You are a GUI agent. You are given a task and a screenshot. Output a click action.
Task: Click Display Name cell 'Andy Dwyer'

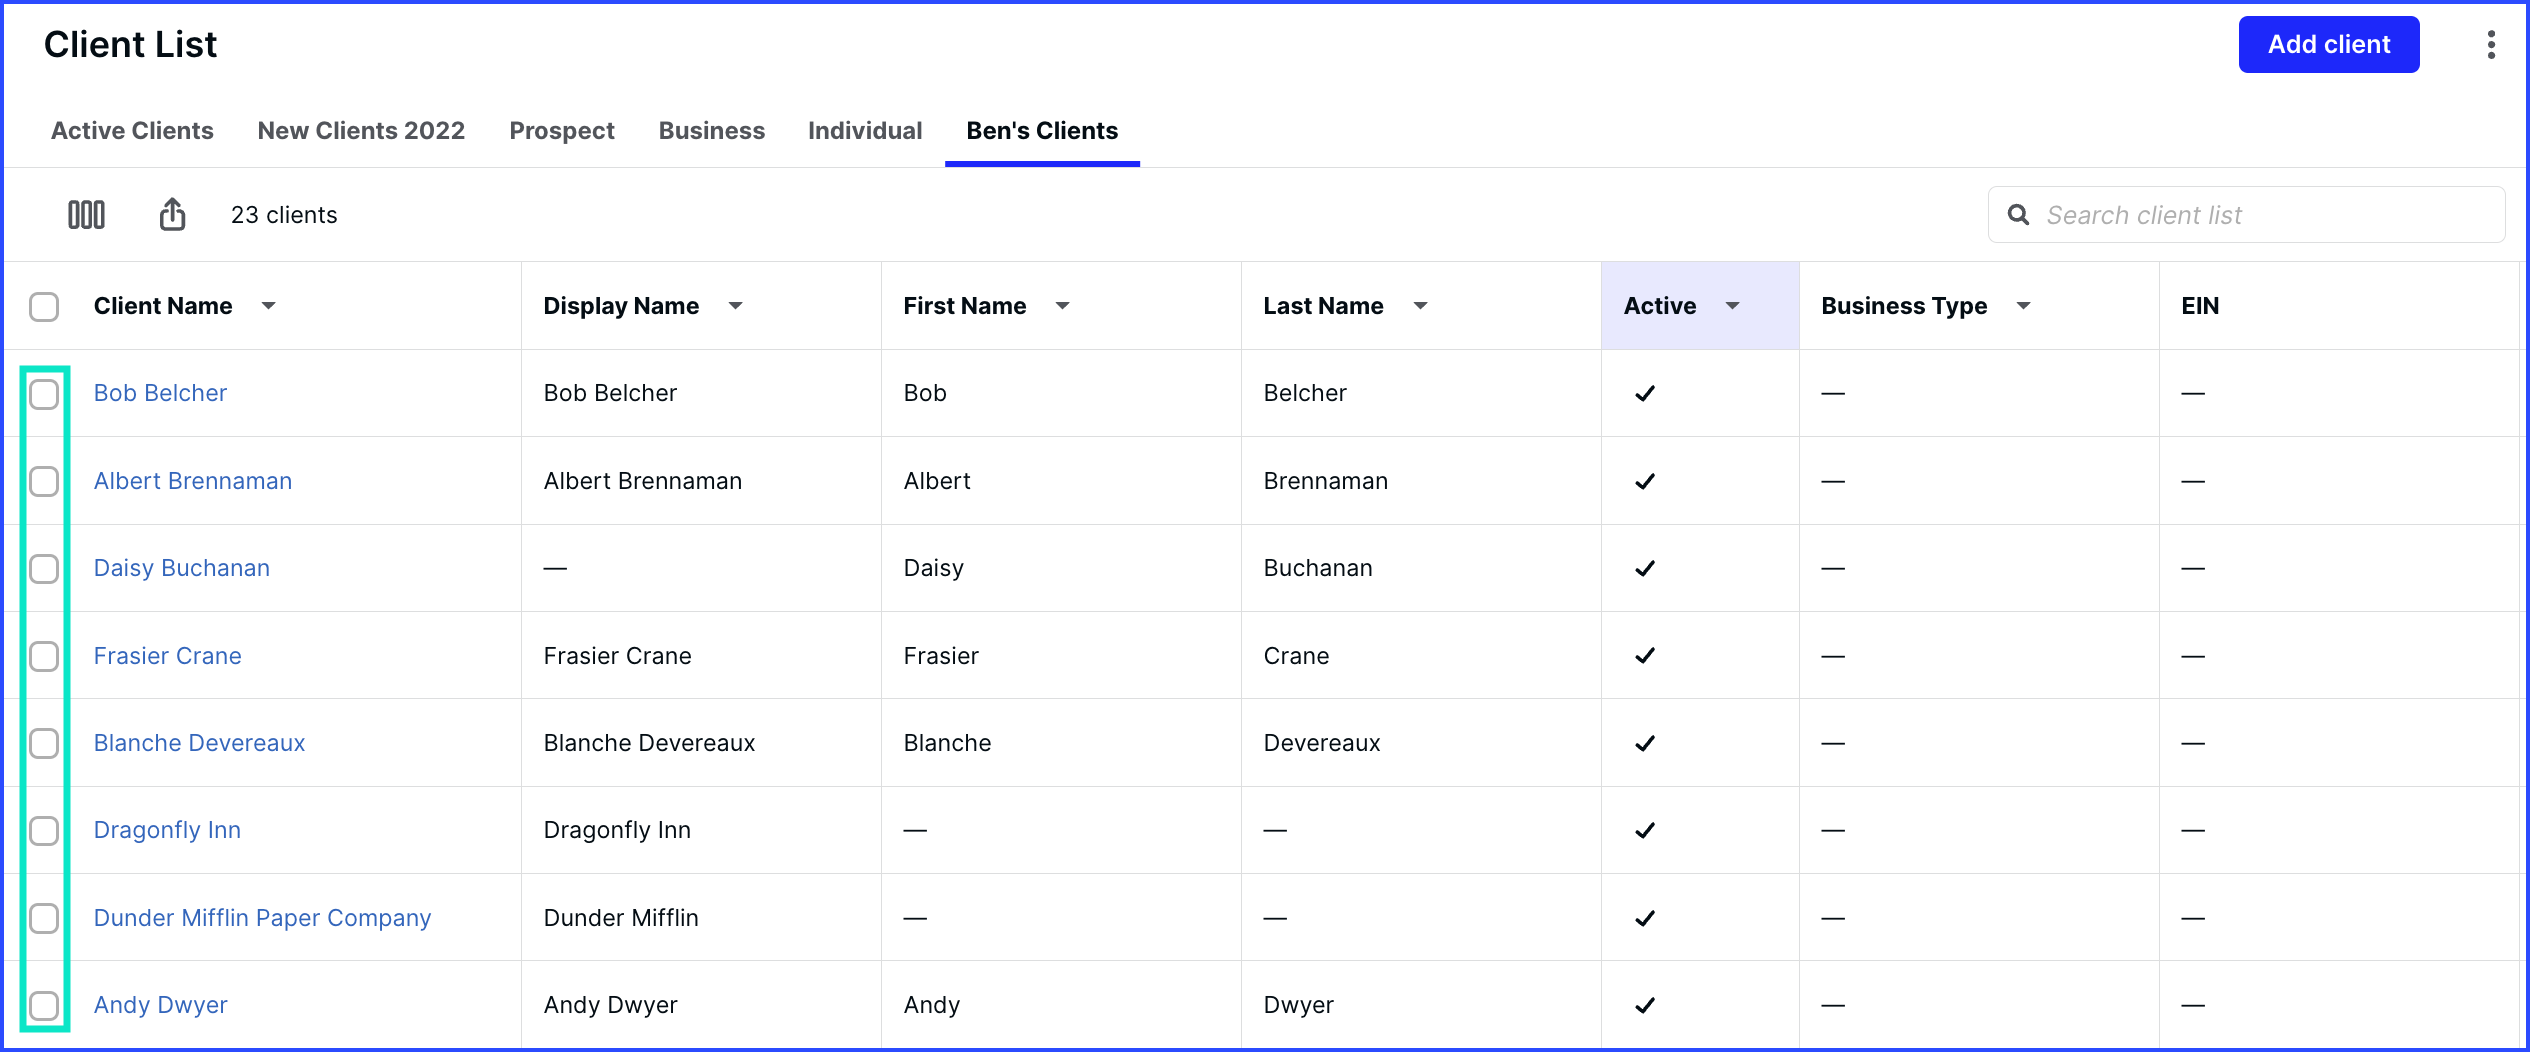[611, 1005]
